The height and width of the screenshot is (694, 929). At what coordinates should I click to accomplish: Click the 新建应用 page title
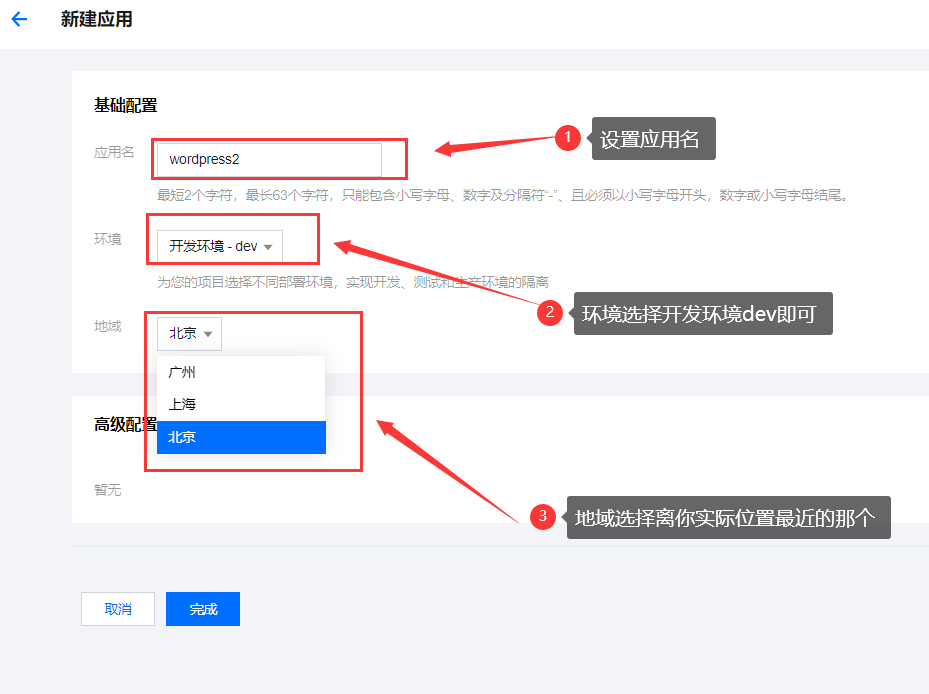coord(97,19)
